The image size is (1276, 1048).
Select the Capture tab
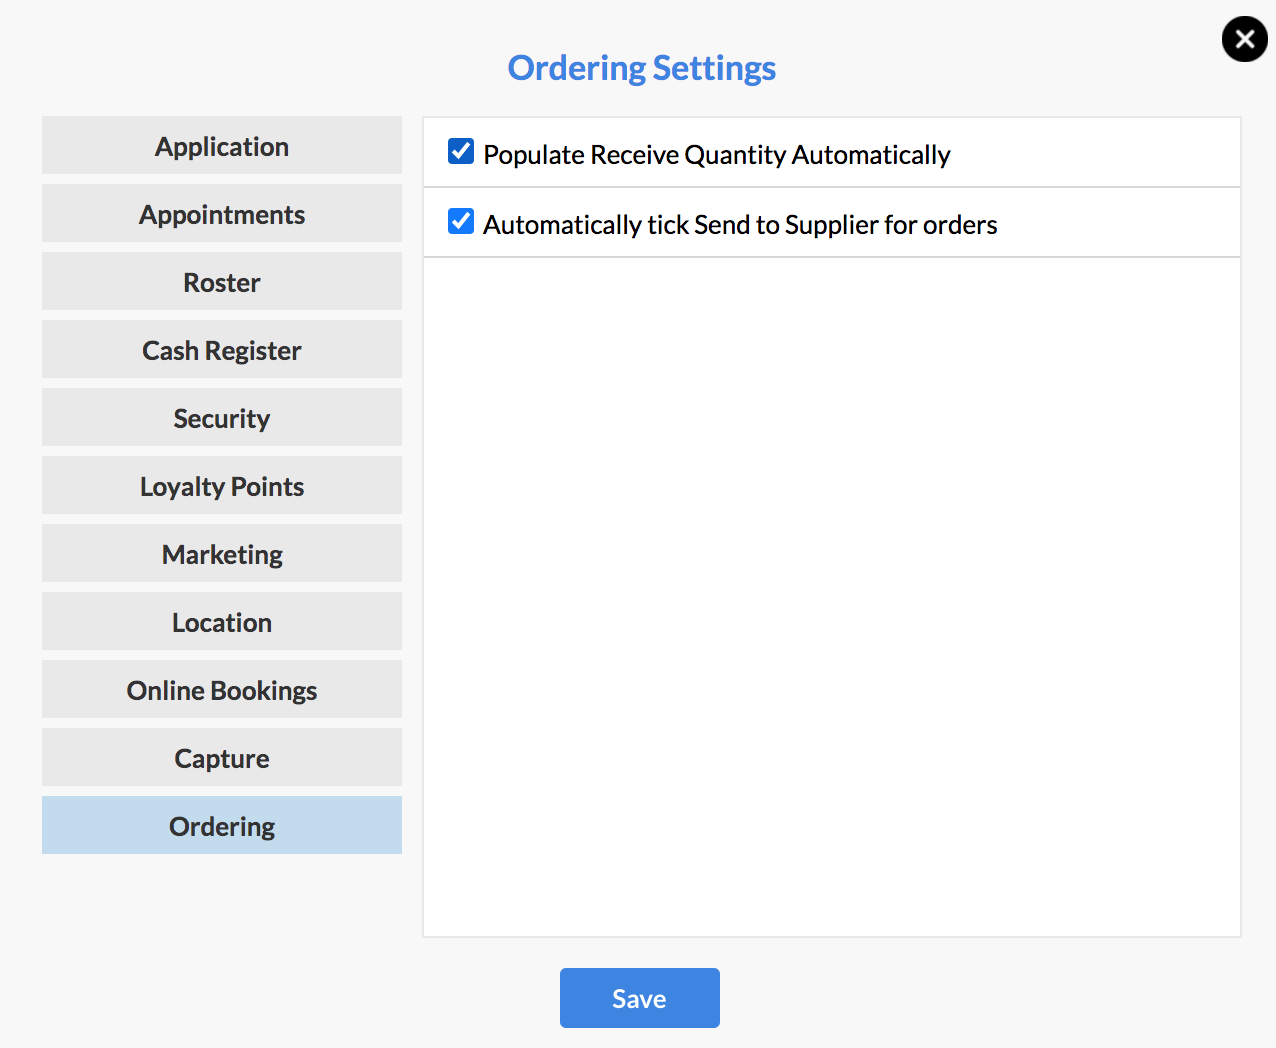tap(222, 757)
